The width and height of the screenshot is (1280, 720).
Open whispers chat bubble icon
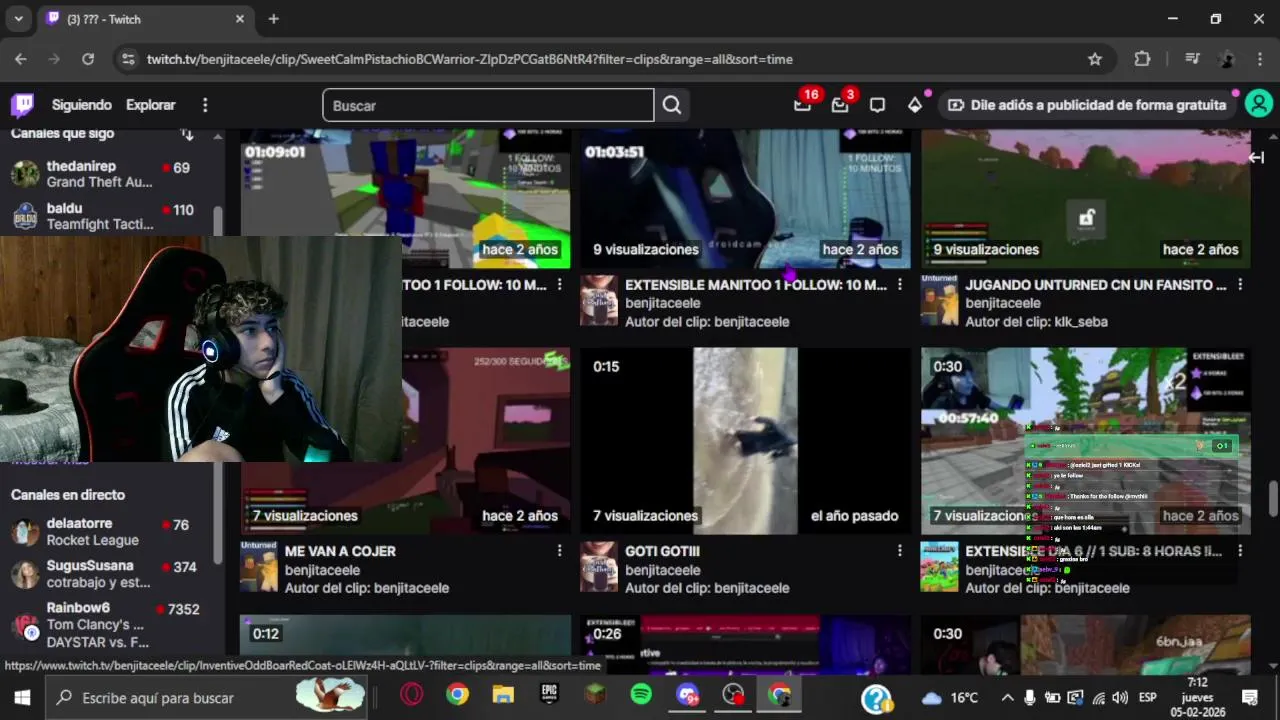coord(877,105)
